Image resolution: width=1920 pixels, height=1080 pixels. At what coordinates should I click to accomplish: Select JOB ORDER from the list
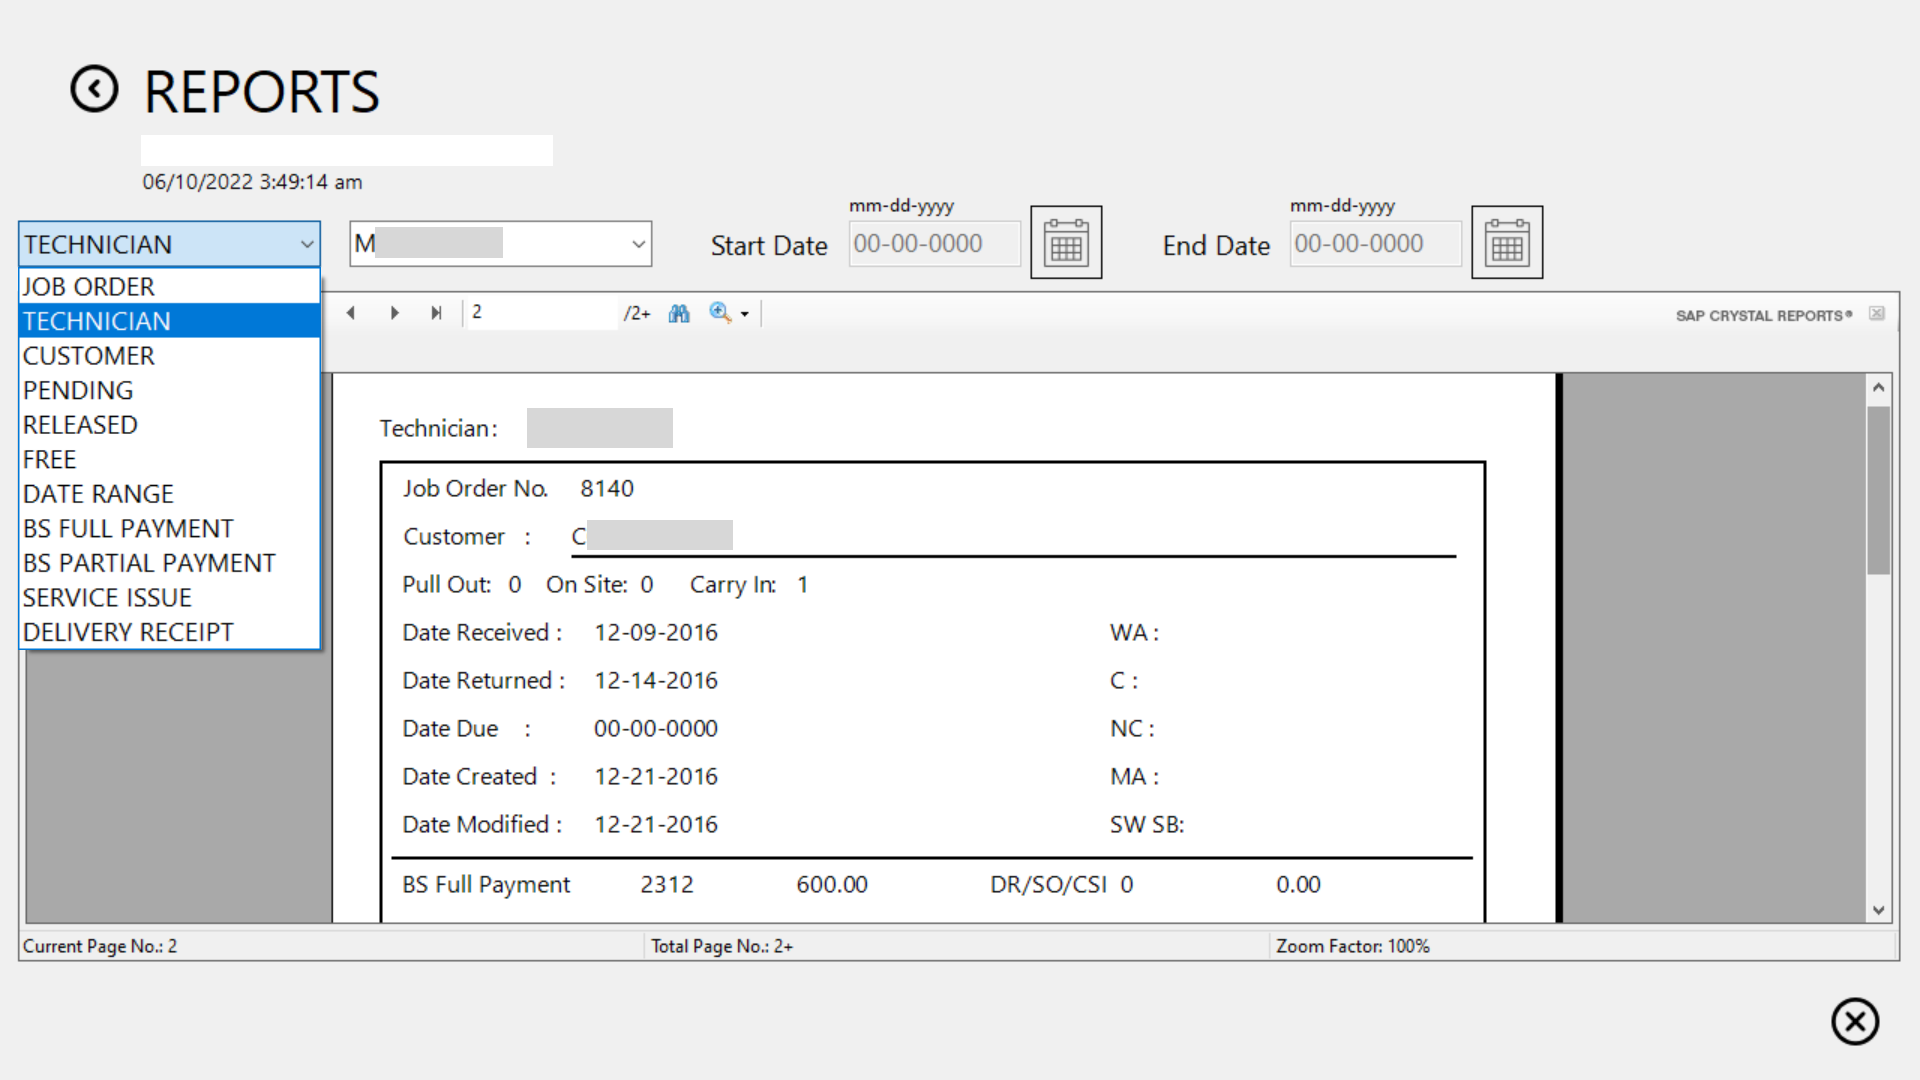click(x=89, y=287)
